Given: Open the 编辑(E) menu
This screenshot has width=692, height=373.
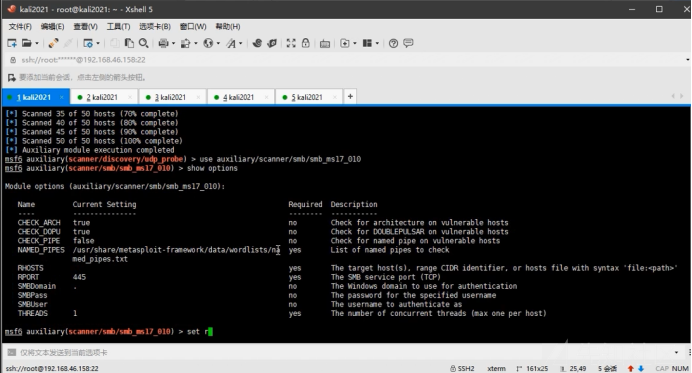Looking at the screenshot, I should tap(53, 26).
